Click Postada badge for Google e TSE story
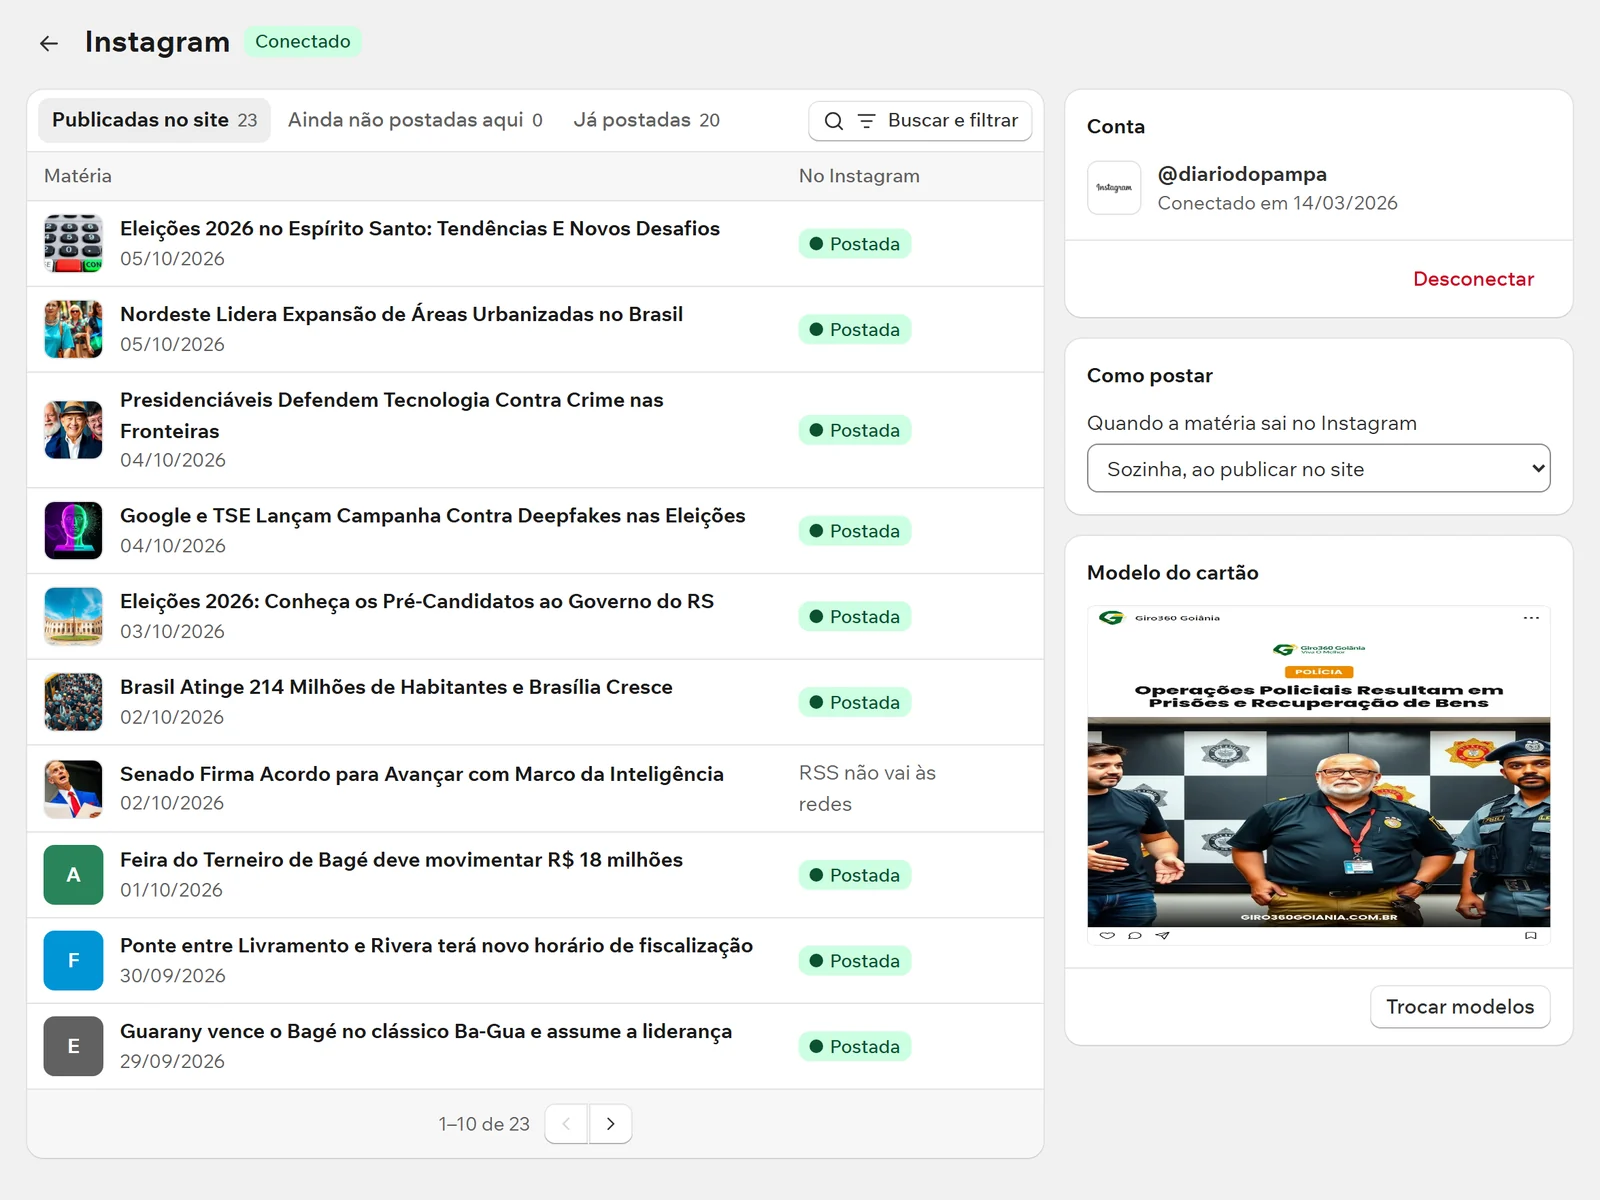Image resolution: width=1600 pixels, height=1200 pixels. pyautogui.click(x=855, y=531)
